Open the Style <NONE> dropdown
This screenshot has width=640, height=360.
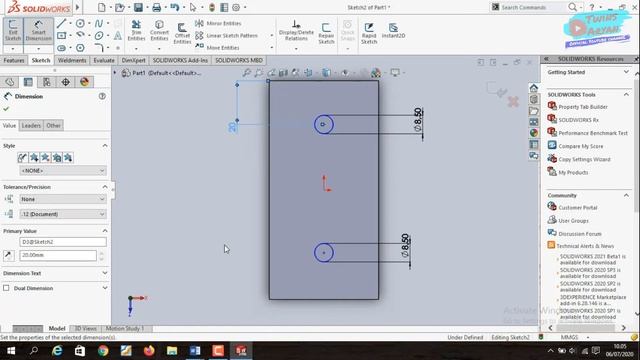(63, 171)
